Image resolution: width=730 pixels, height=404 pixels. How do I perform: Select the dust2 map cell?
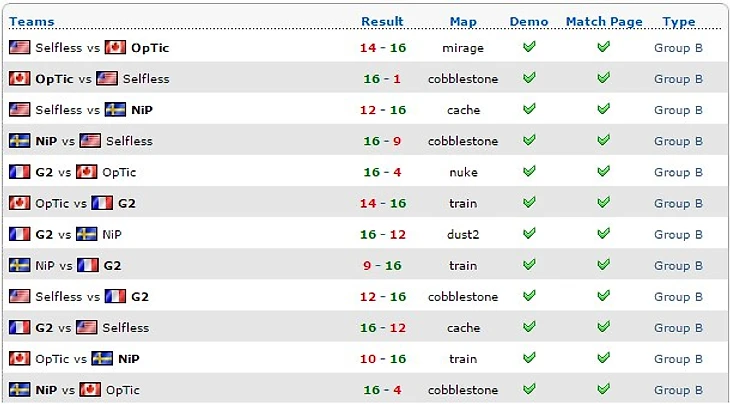[463, 235]
